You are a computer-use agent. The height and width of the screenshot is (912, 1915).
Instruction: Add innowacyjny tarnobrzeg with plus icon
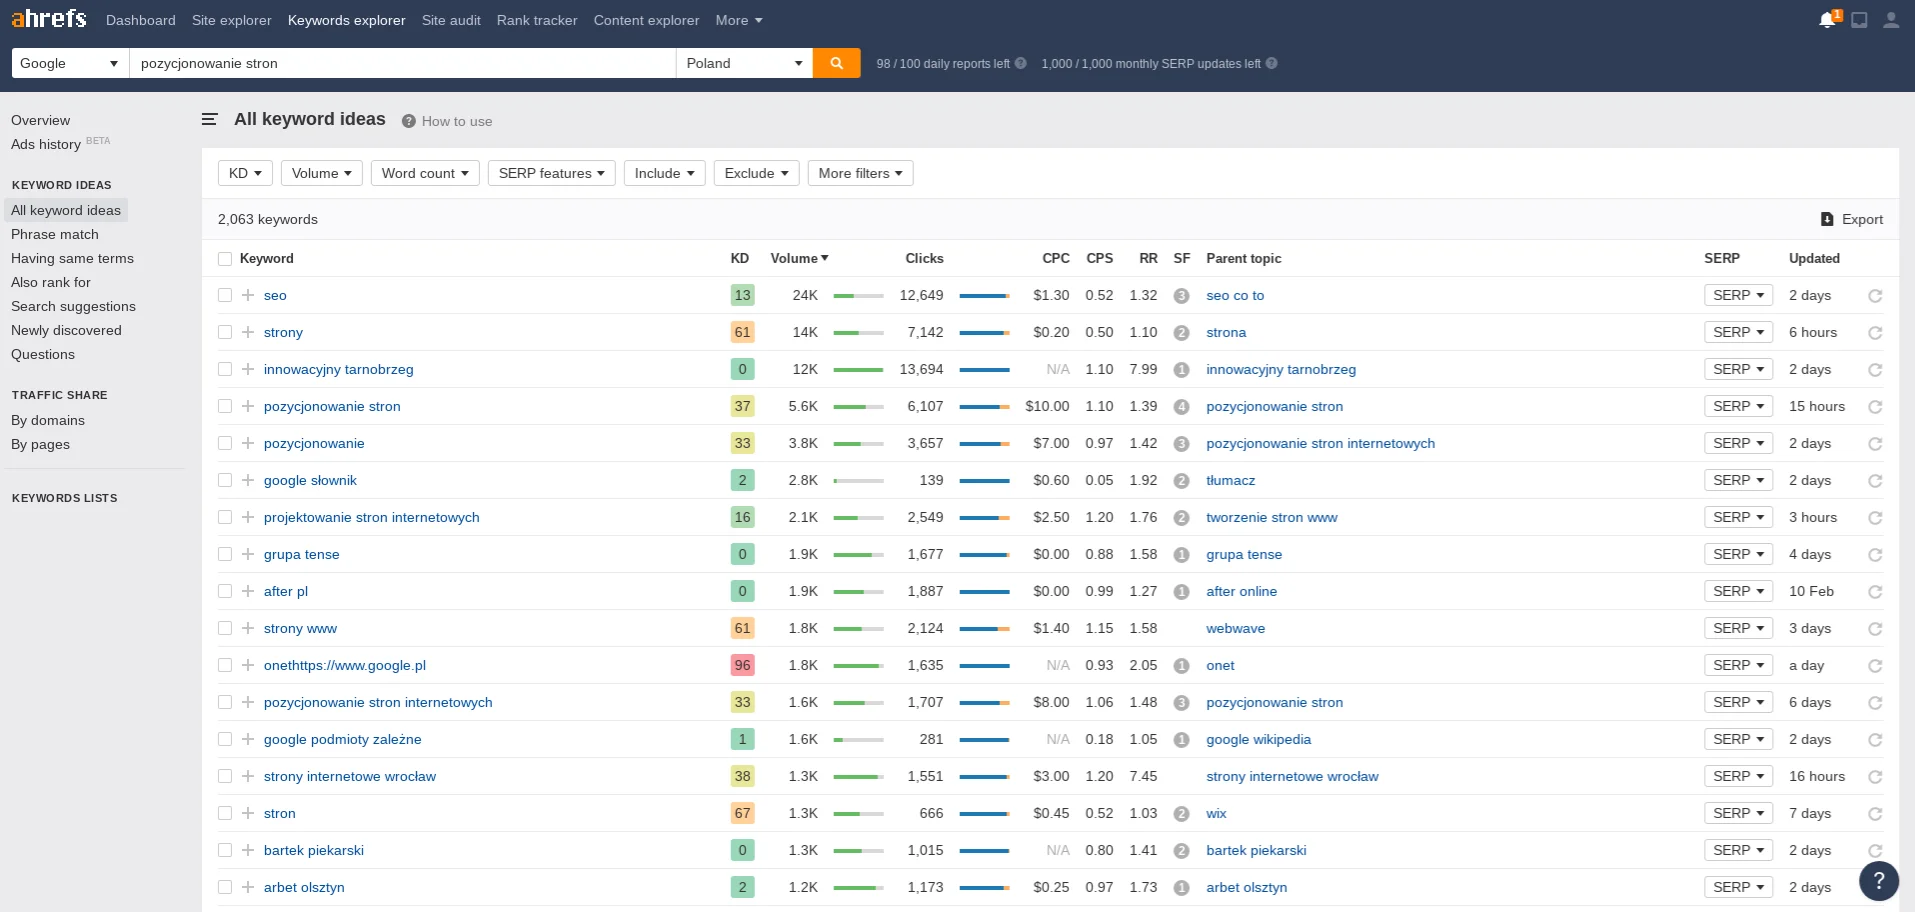tap(248, 369)
